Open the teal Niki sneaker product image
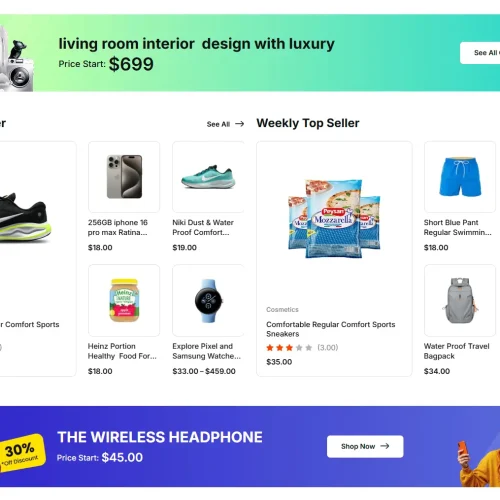 (208, 177)
